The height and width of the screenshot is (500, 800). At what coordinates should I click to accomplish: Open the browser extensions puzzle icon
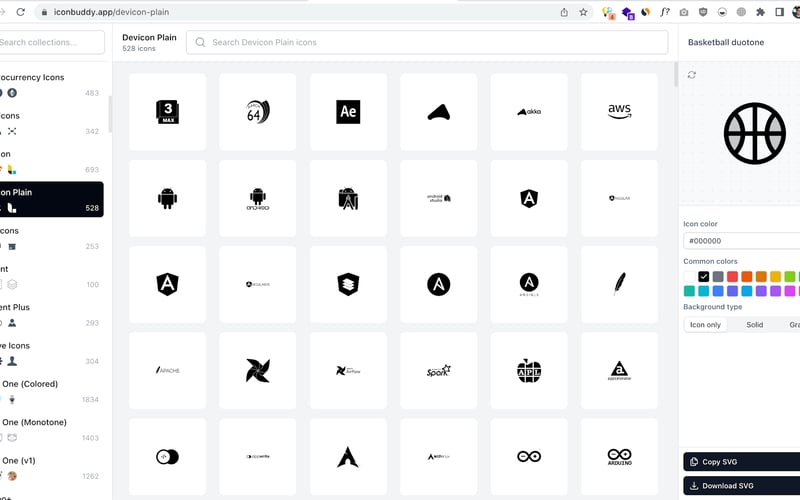tap(760, 12)
